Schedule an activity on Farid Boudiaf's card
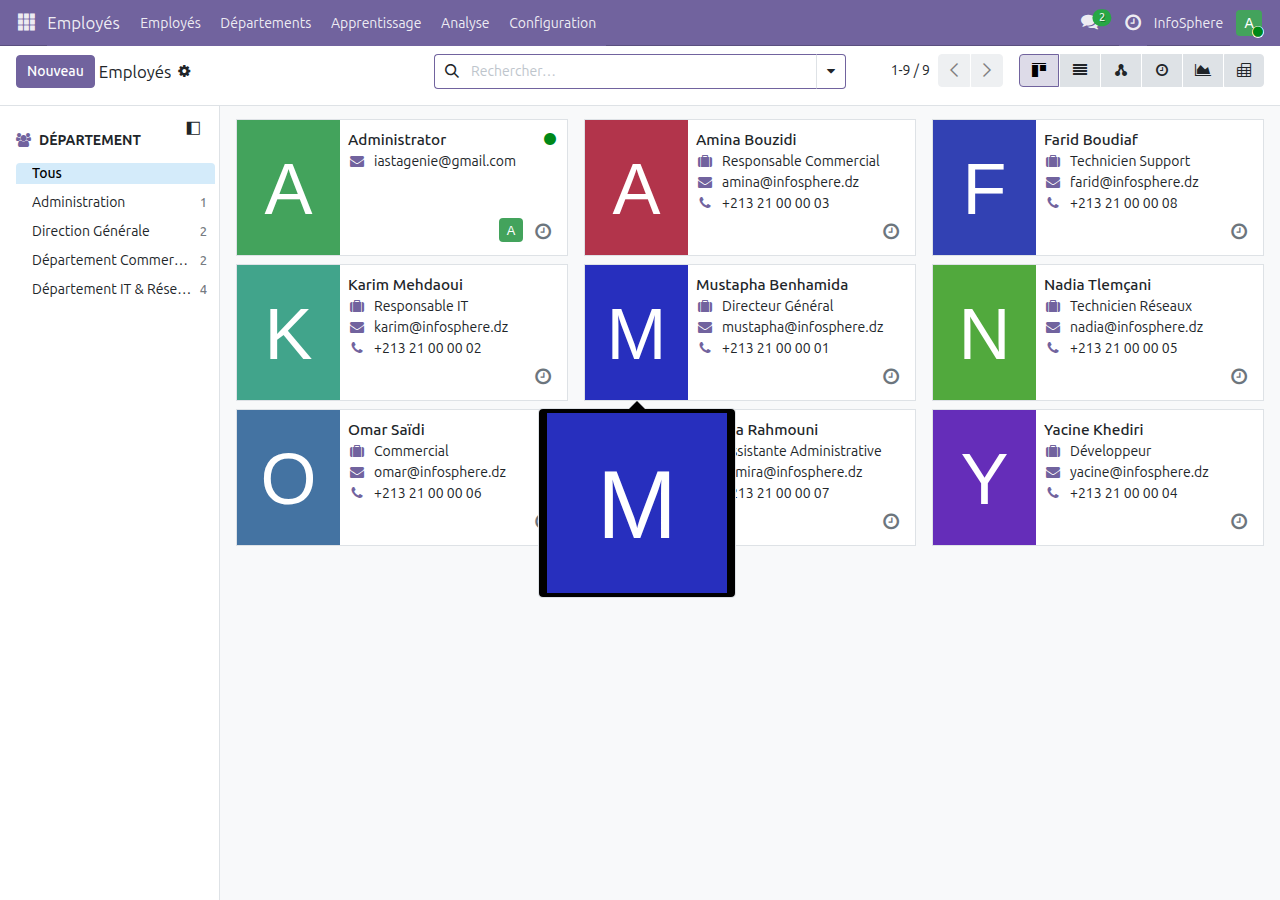This screenshot has height=900, width=1280. tap(1239, 231)
